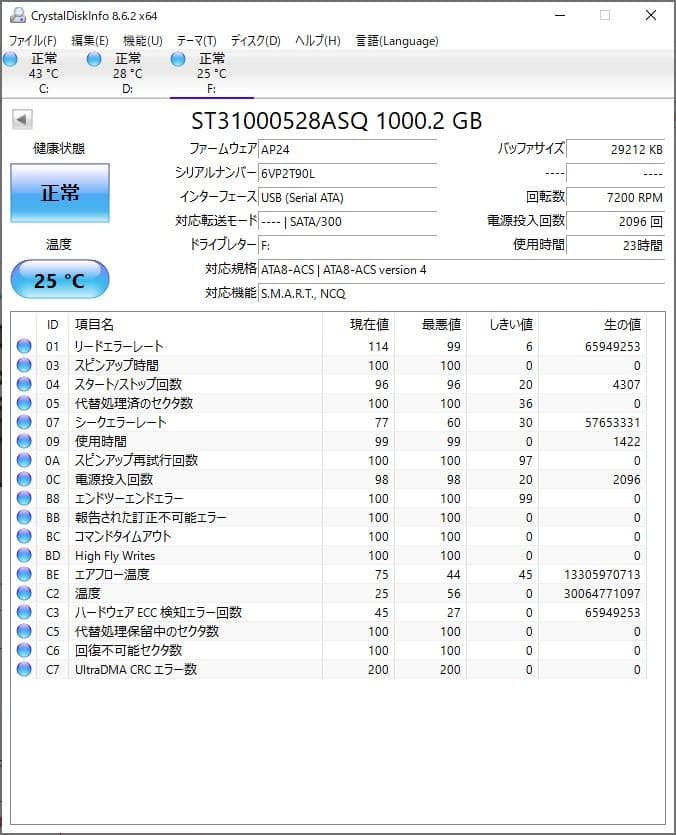The width and height of the screenshot is (676, 835).
Task: Click status orb for 0C 電源投入回数
Action: (24, 479)
